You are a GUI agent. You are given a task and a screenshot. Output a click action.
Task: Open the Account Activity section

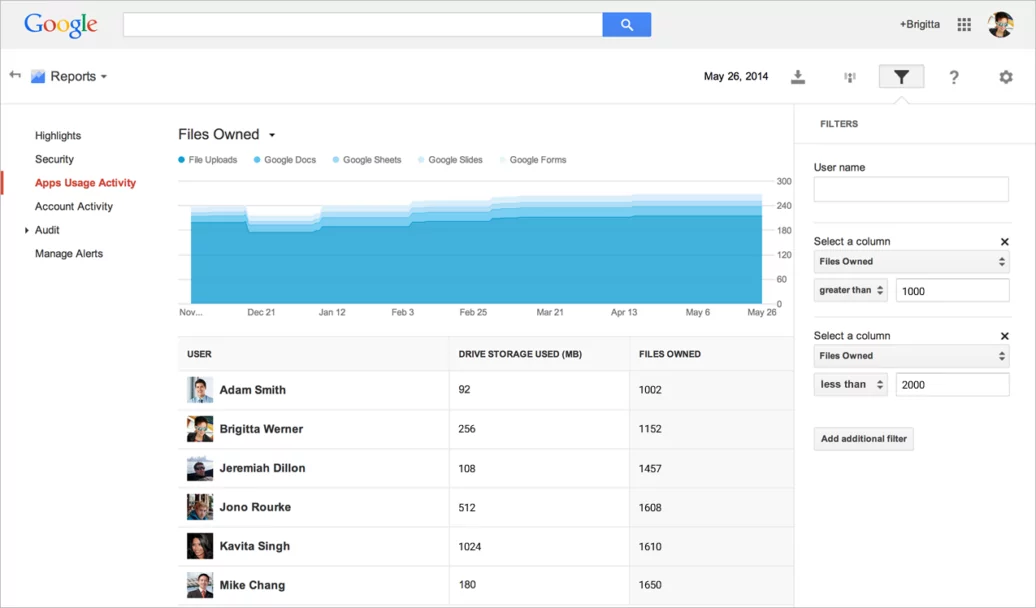tap(74, 206)
